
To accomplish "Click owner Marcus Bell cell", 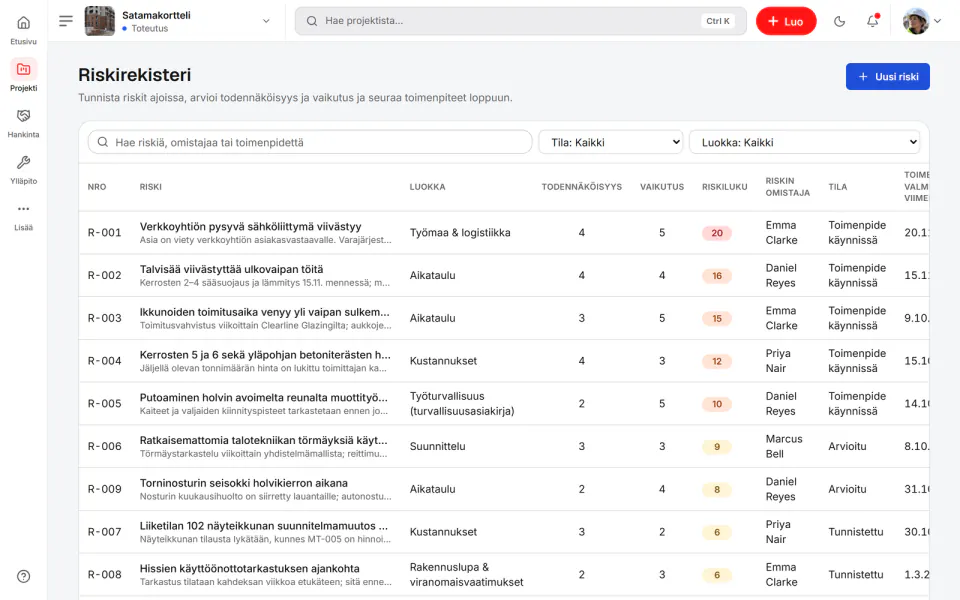I will pyautogui.click(x=784, y=446).
